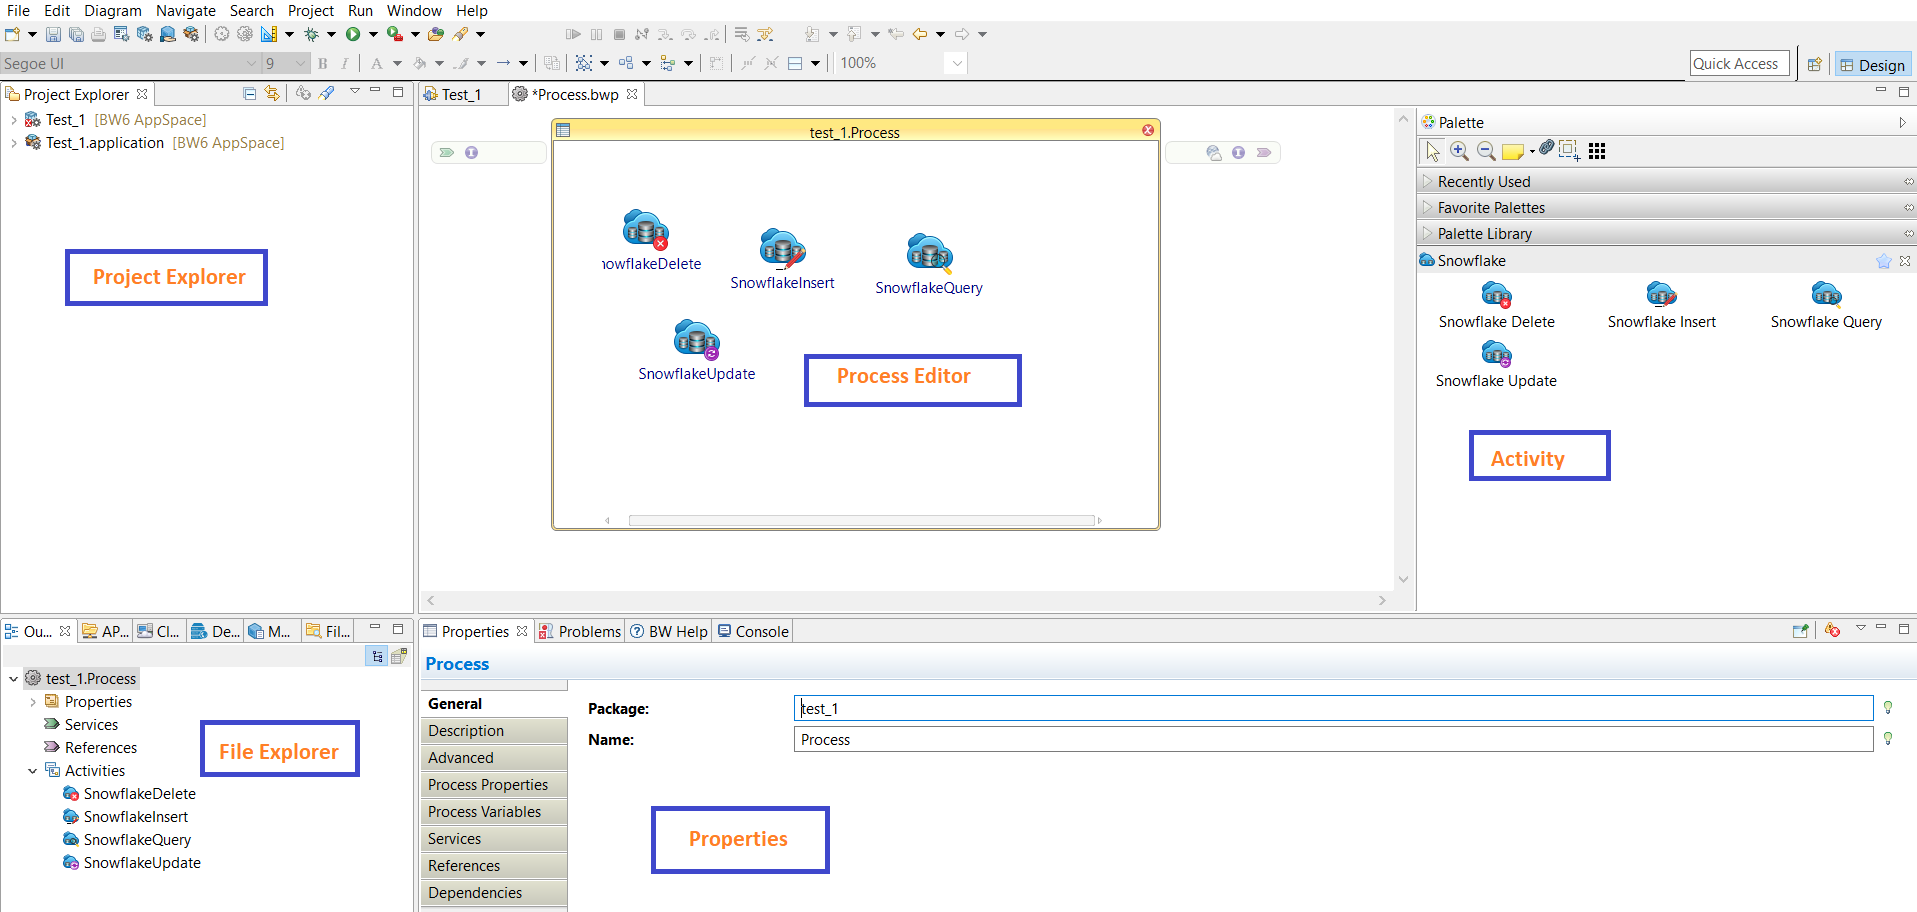Screen dimensions: 1917x912
Task: Click the Quick Access search box
Action: pos(1738,64)
